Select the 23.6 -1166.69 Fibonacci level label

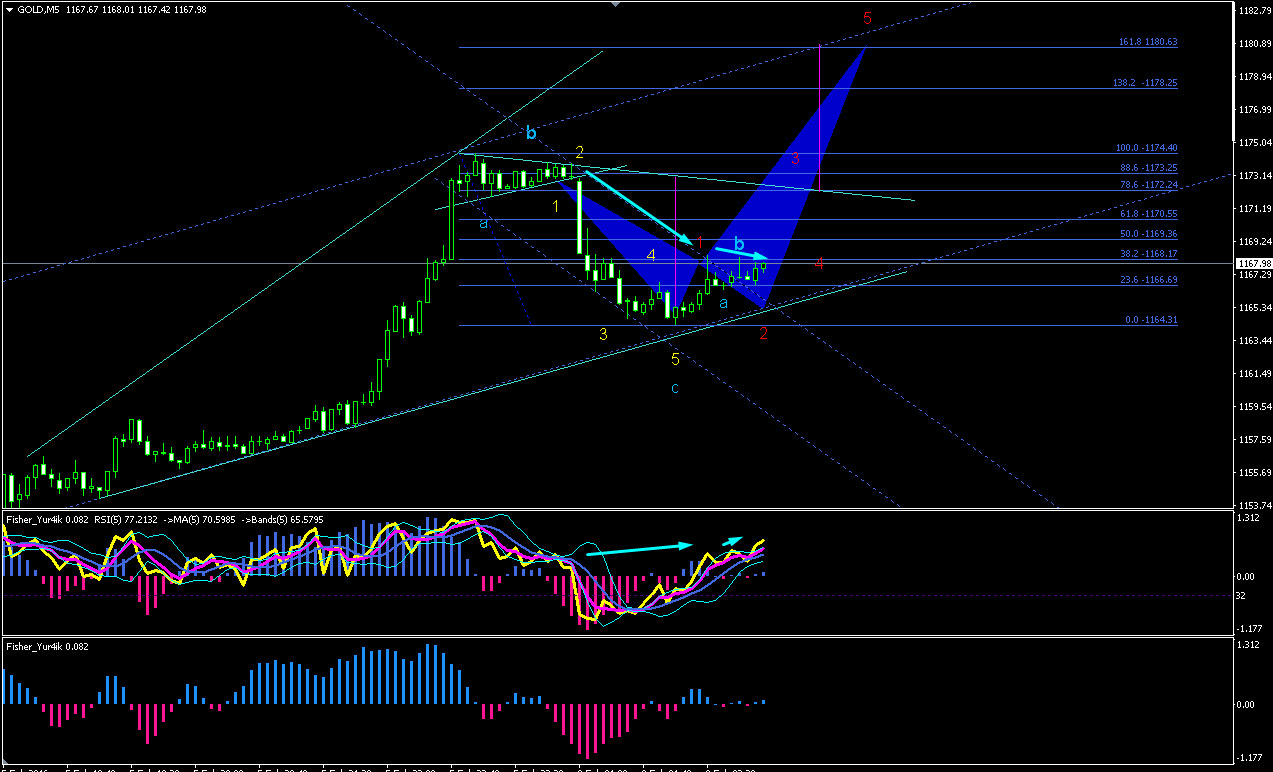[x=1147, y=280]
